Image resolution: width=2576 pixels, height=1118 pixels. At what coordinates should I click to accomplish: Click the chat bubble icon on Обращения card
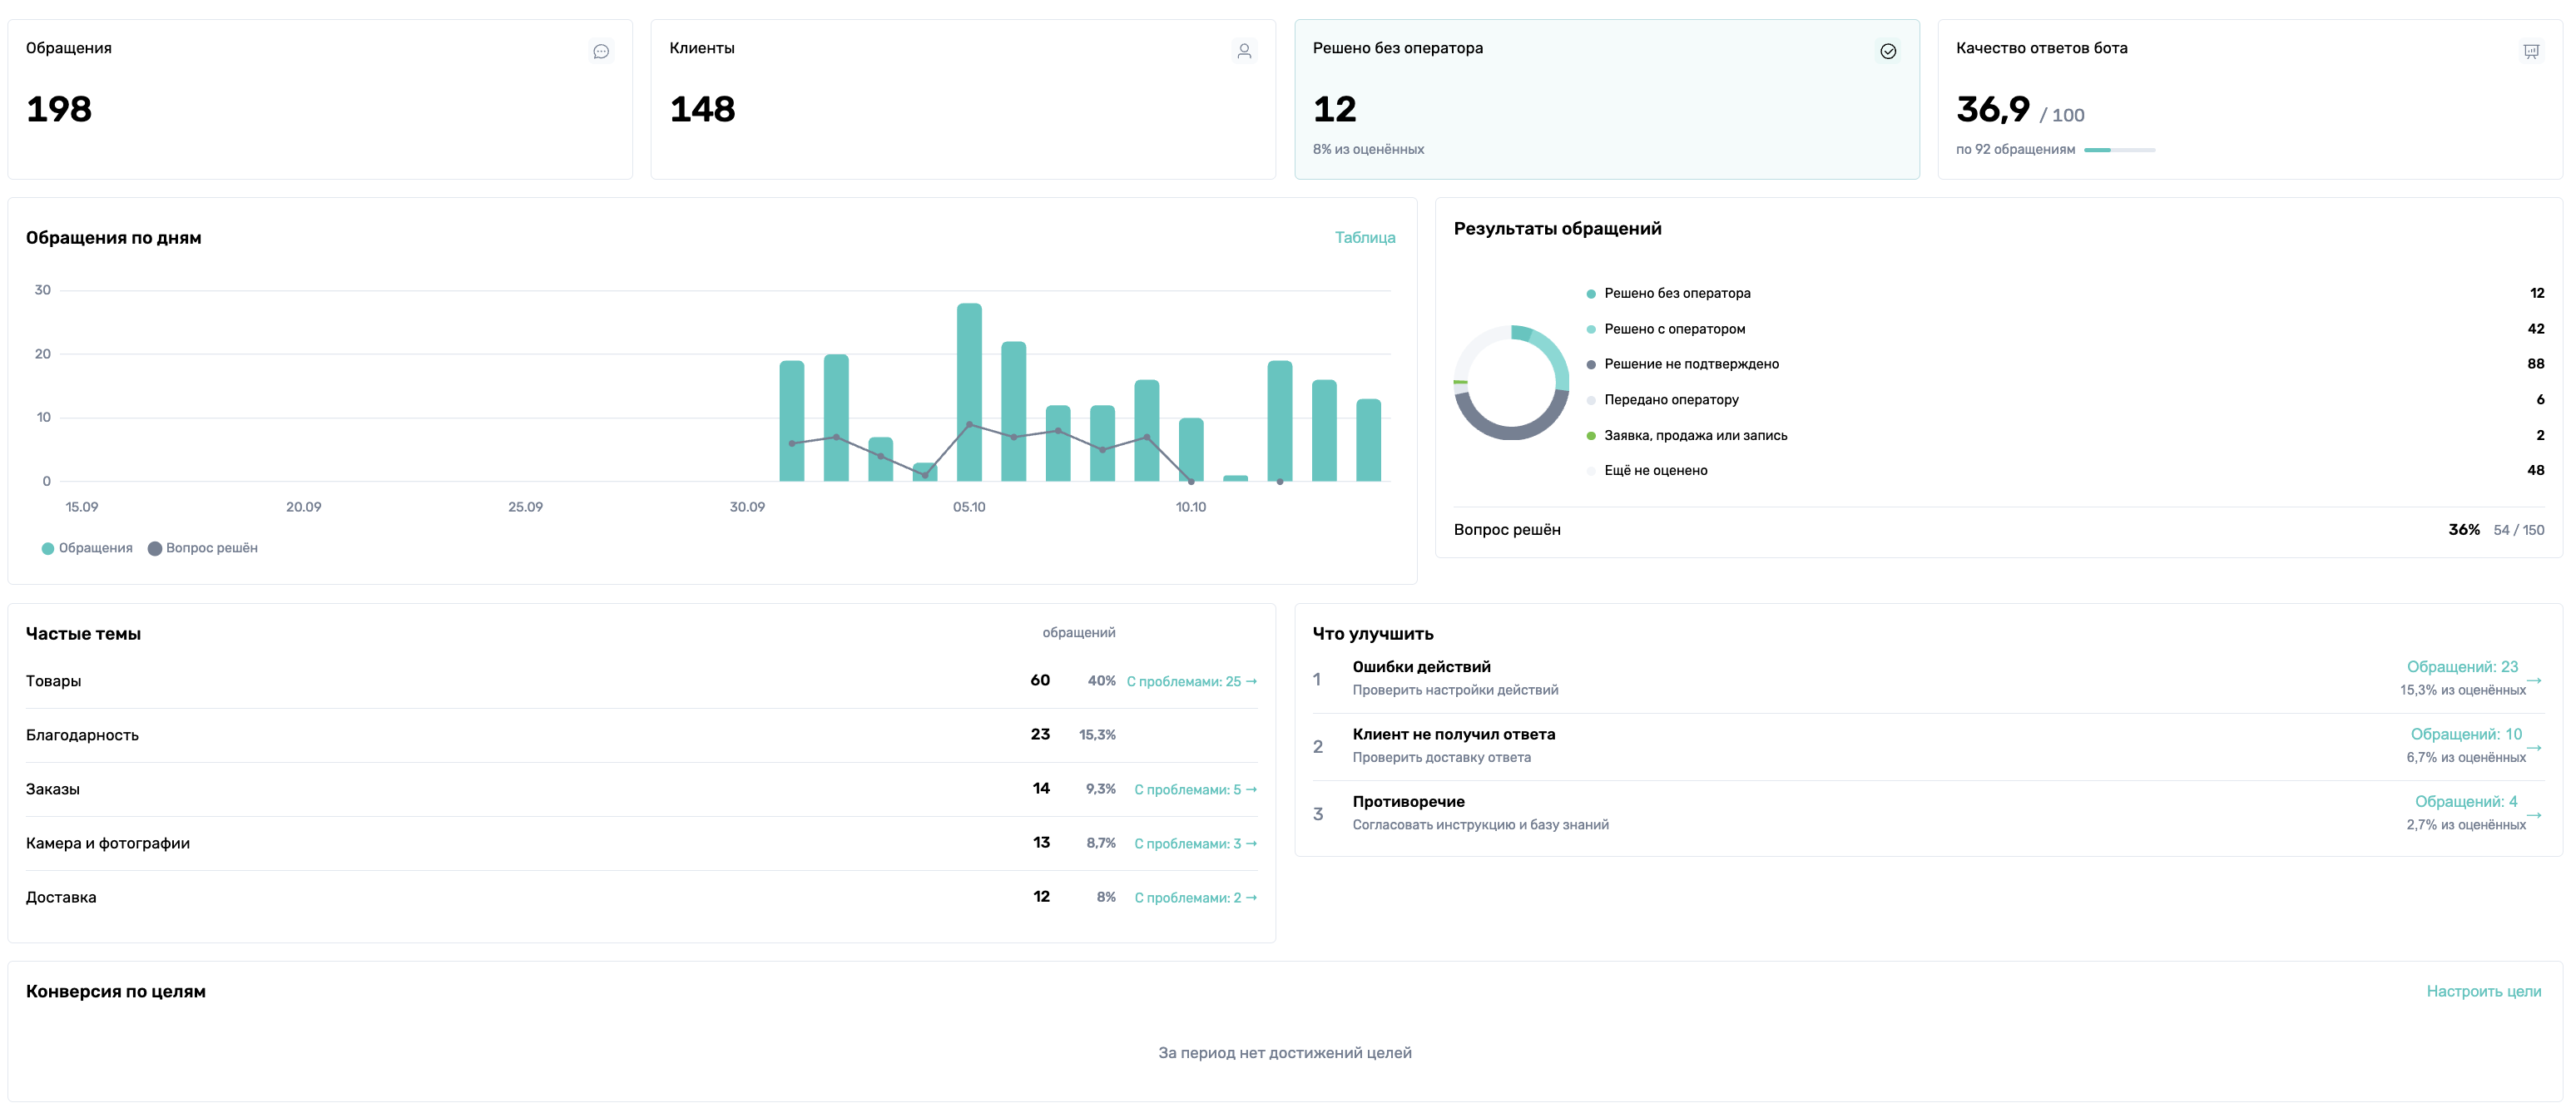click(601, 51)
